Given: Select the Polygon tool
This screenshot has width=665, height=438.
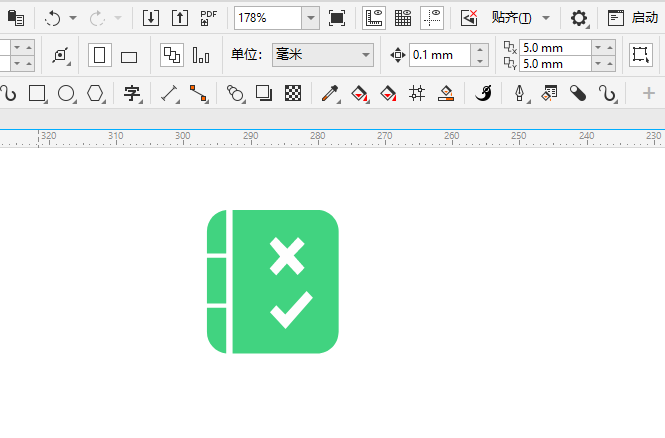Looking at the screenshot, I should pyautogui.click(x=95, y=93).
